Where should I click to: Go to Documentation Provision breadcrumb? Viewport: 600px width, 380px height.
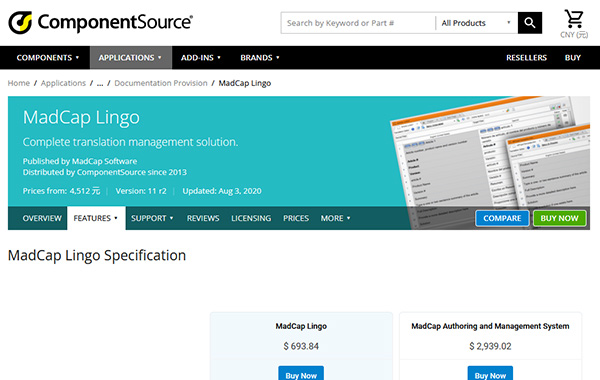(161, 83)
